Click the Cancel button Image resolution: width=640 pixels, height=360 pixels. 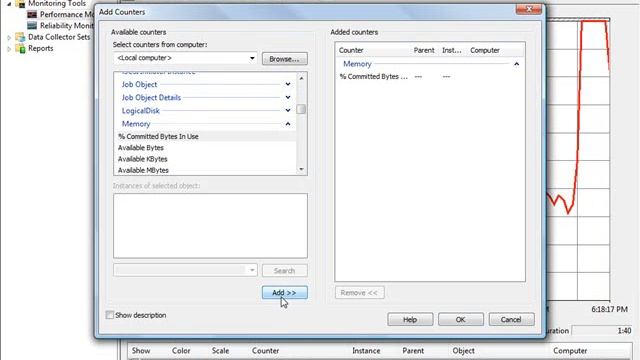[511, 319]
